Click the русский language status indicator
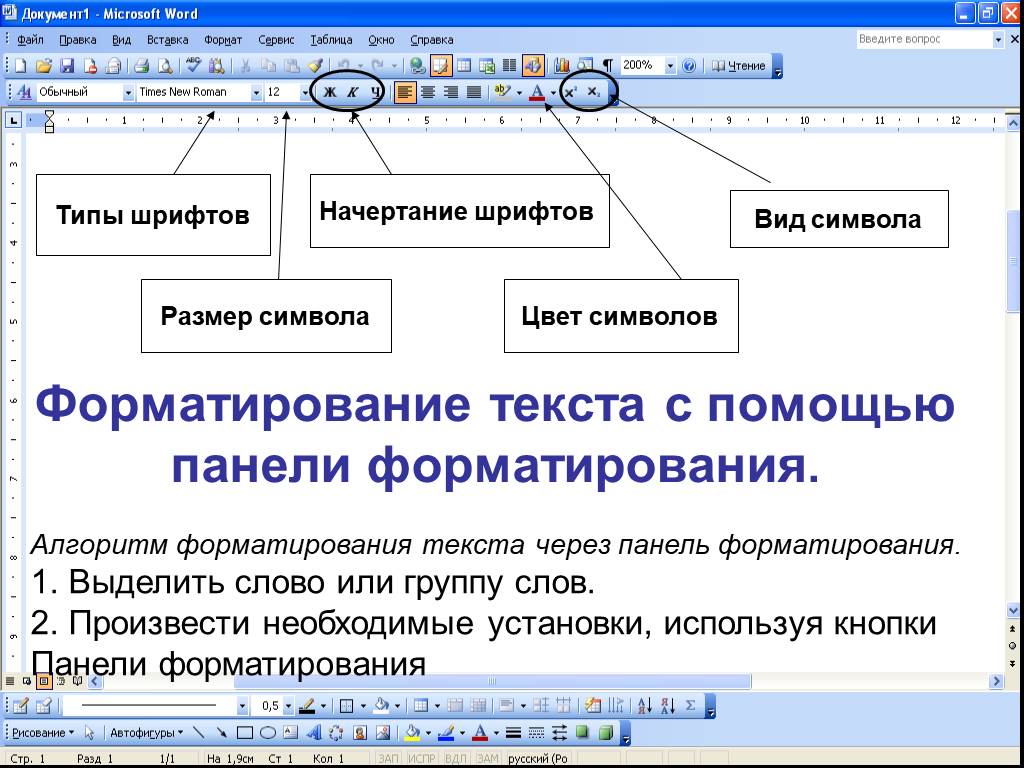 538,759
